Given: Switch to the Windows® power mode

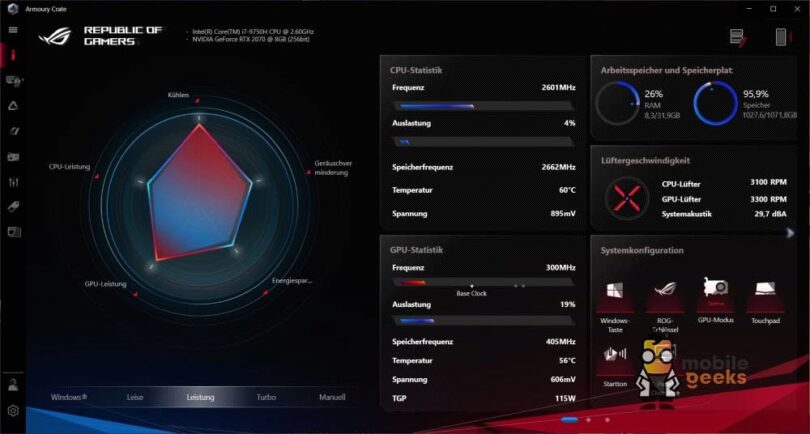Looking at the screenshot, I should point(69,397).
